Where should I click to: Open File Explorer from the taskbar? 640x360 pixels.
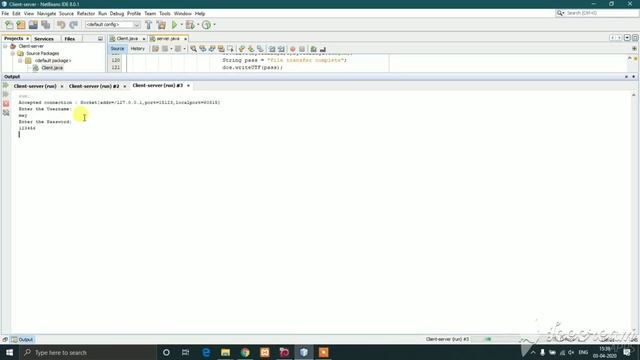pyautogui.click(x=225, y=352)
